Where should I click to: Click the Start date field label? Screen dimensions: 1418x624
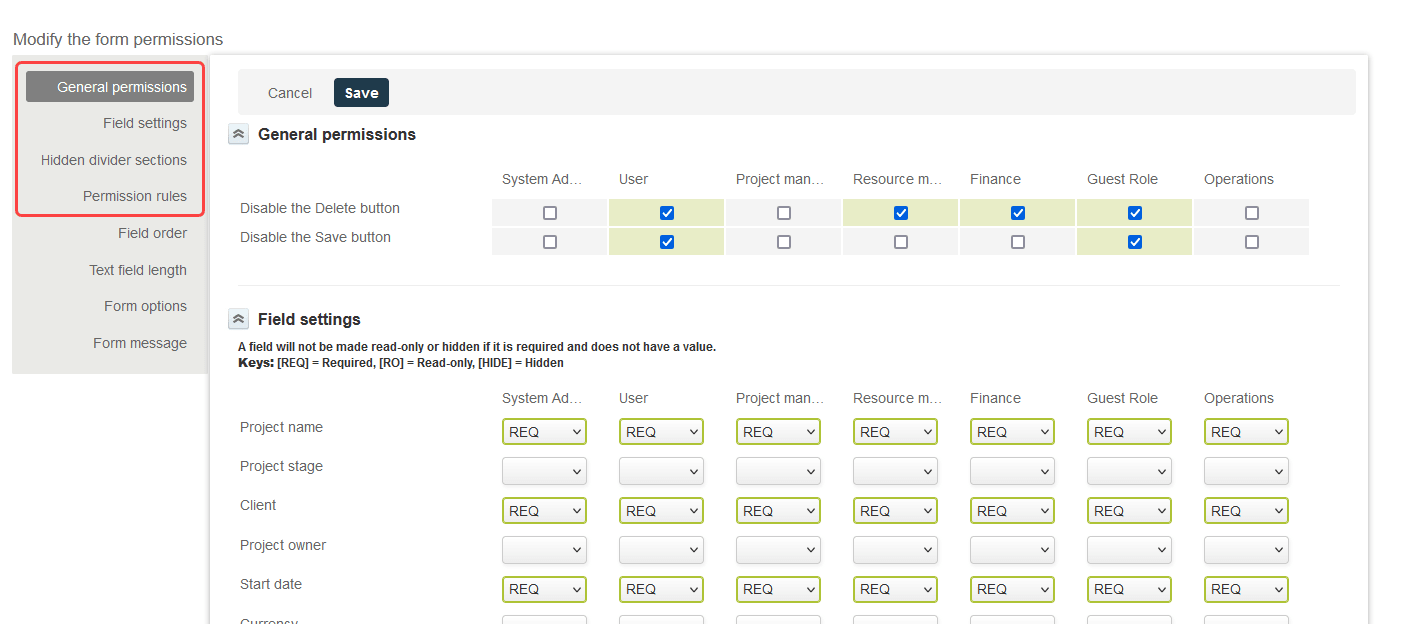click(x=271, y=584)
